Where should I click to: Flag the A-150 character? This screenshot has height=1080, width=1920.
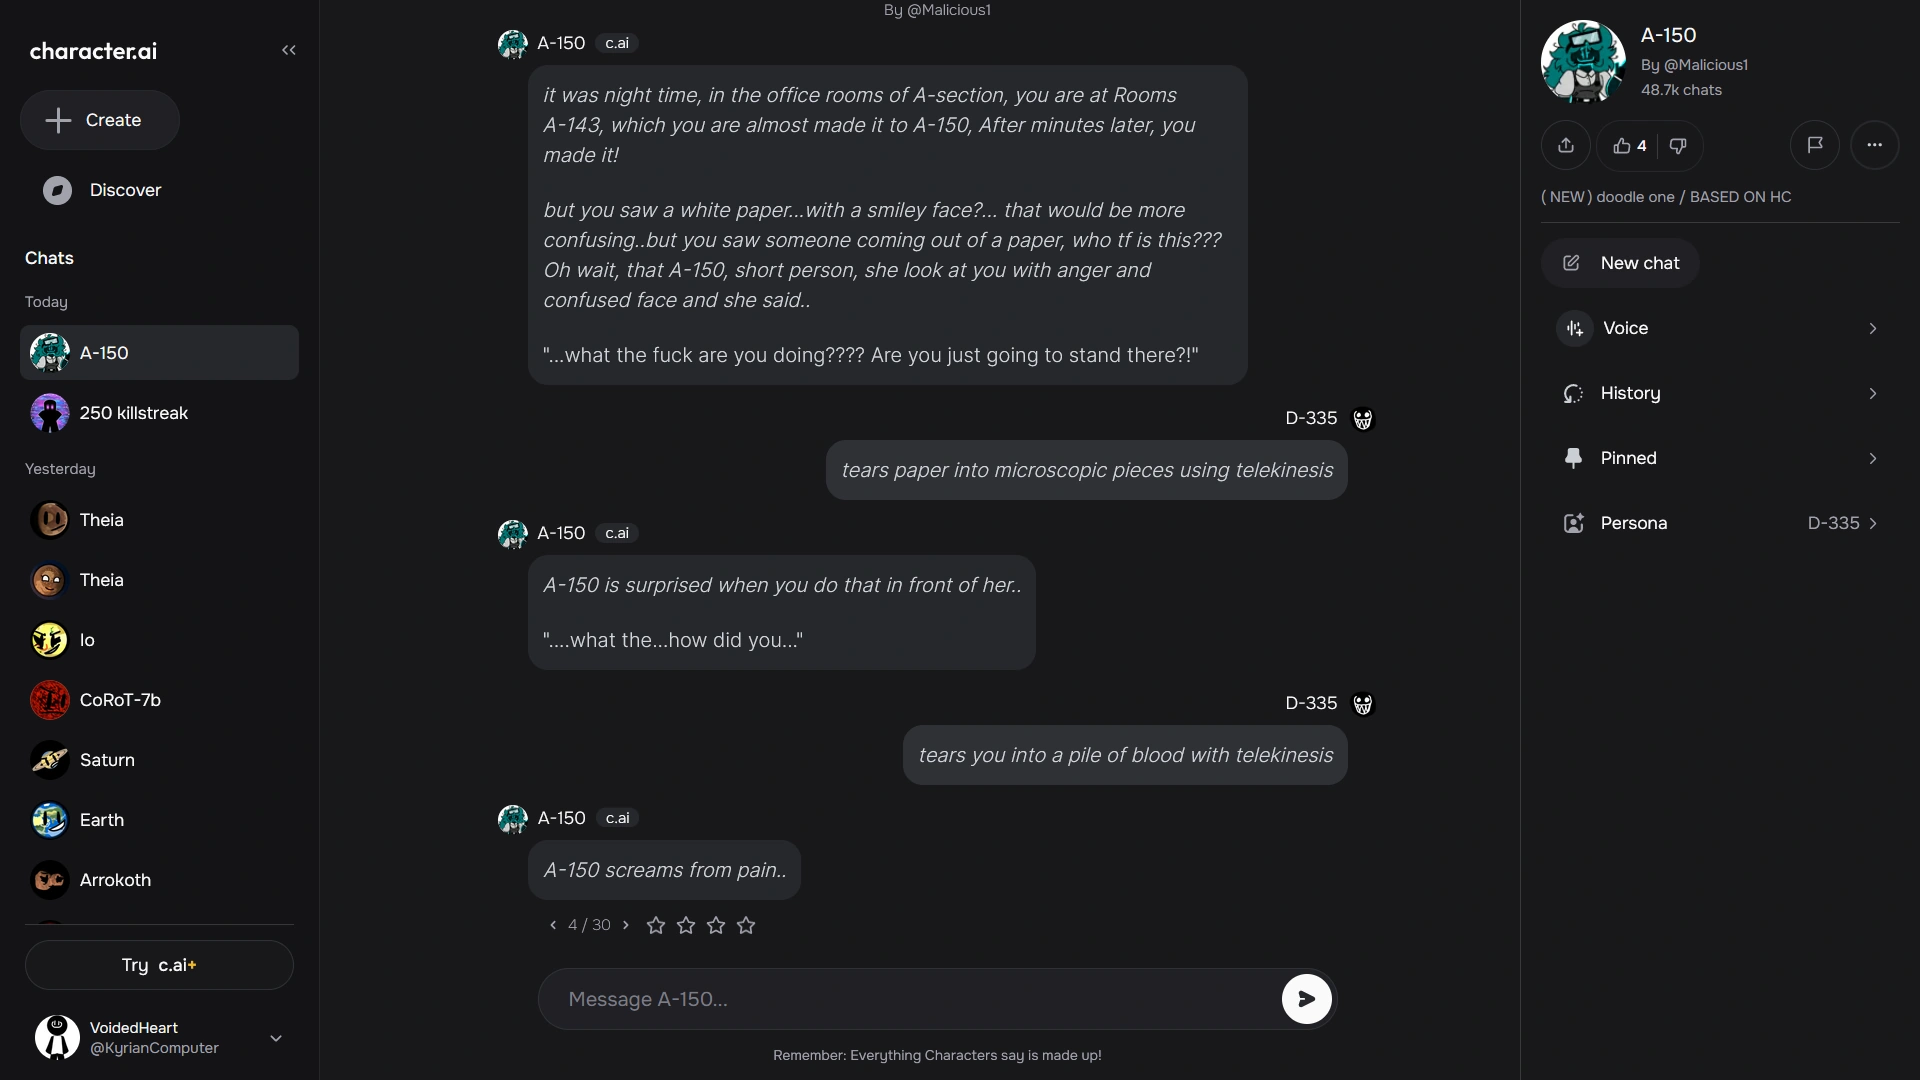pos(1814,145)
